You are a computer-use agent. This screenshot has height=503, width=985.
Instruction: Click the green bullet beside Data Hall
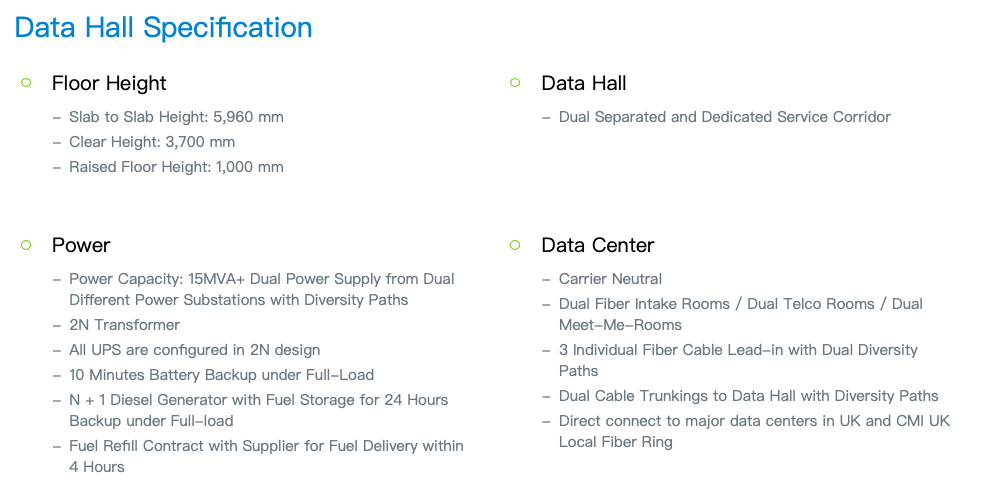[x=515, y=82]
